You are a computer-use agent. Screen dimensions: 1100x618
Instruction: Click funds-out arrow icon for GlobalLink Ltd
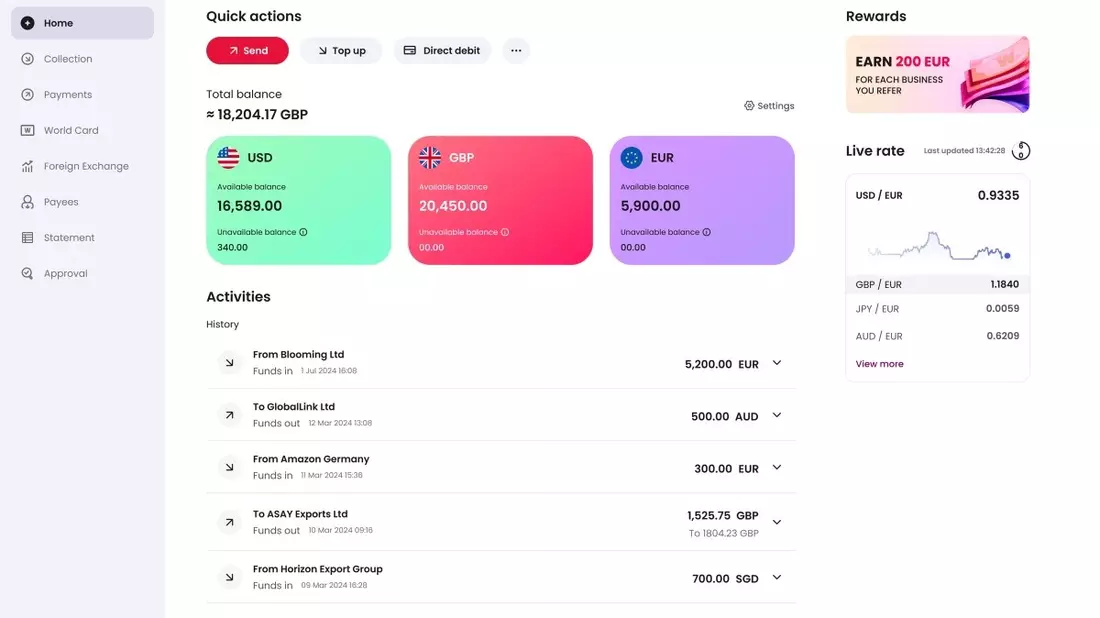coord(229,415)
